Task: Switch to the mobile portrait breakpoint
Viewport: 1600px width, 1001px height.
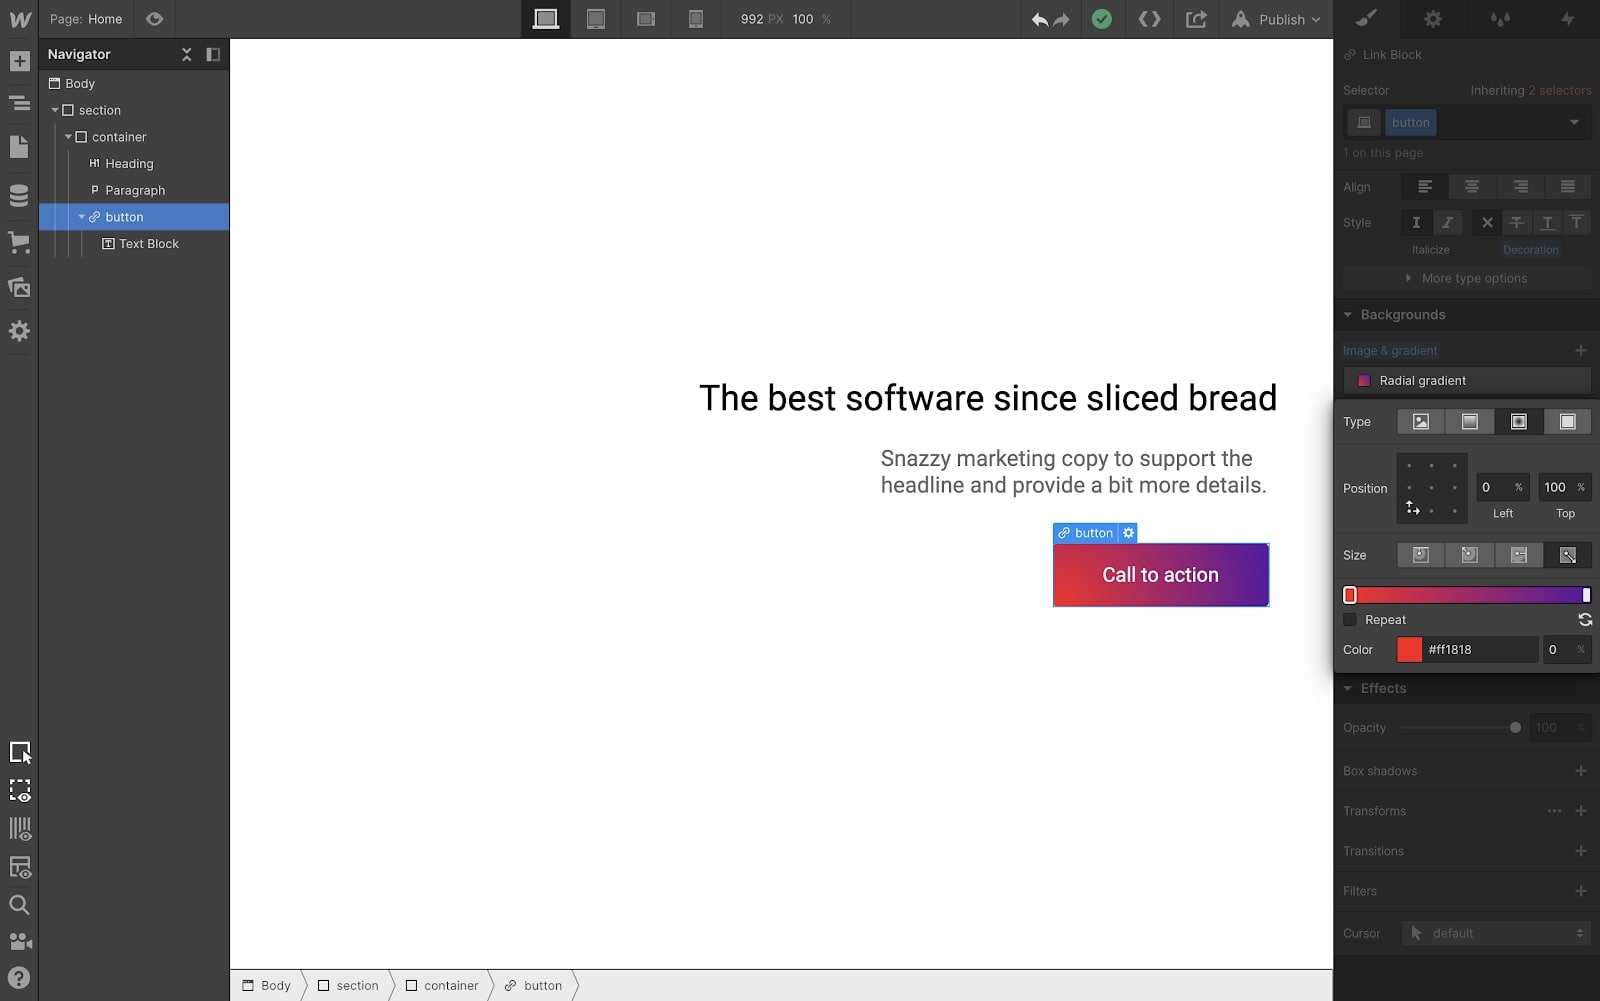Action: point(696,19)
